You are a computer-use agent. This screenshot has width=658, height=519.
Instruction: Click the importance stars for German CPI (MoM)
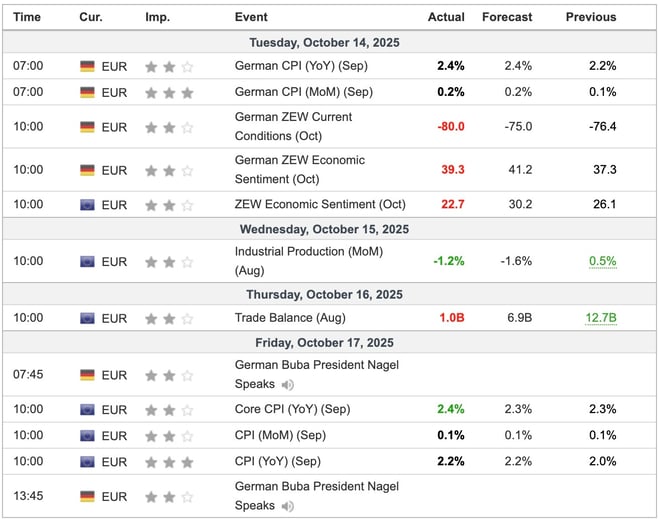pos(168,92)
